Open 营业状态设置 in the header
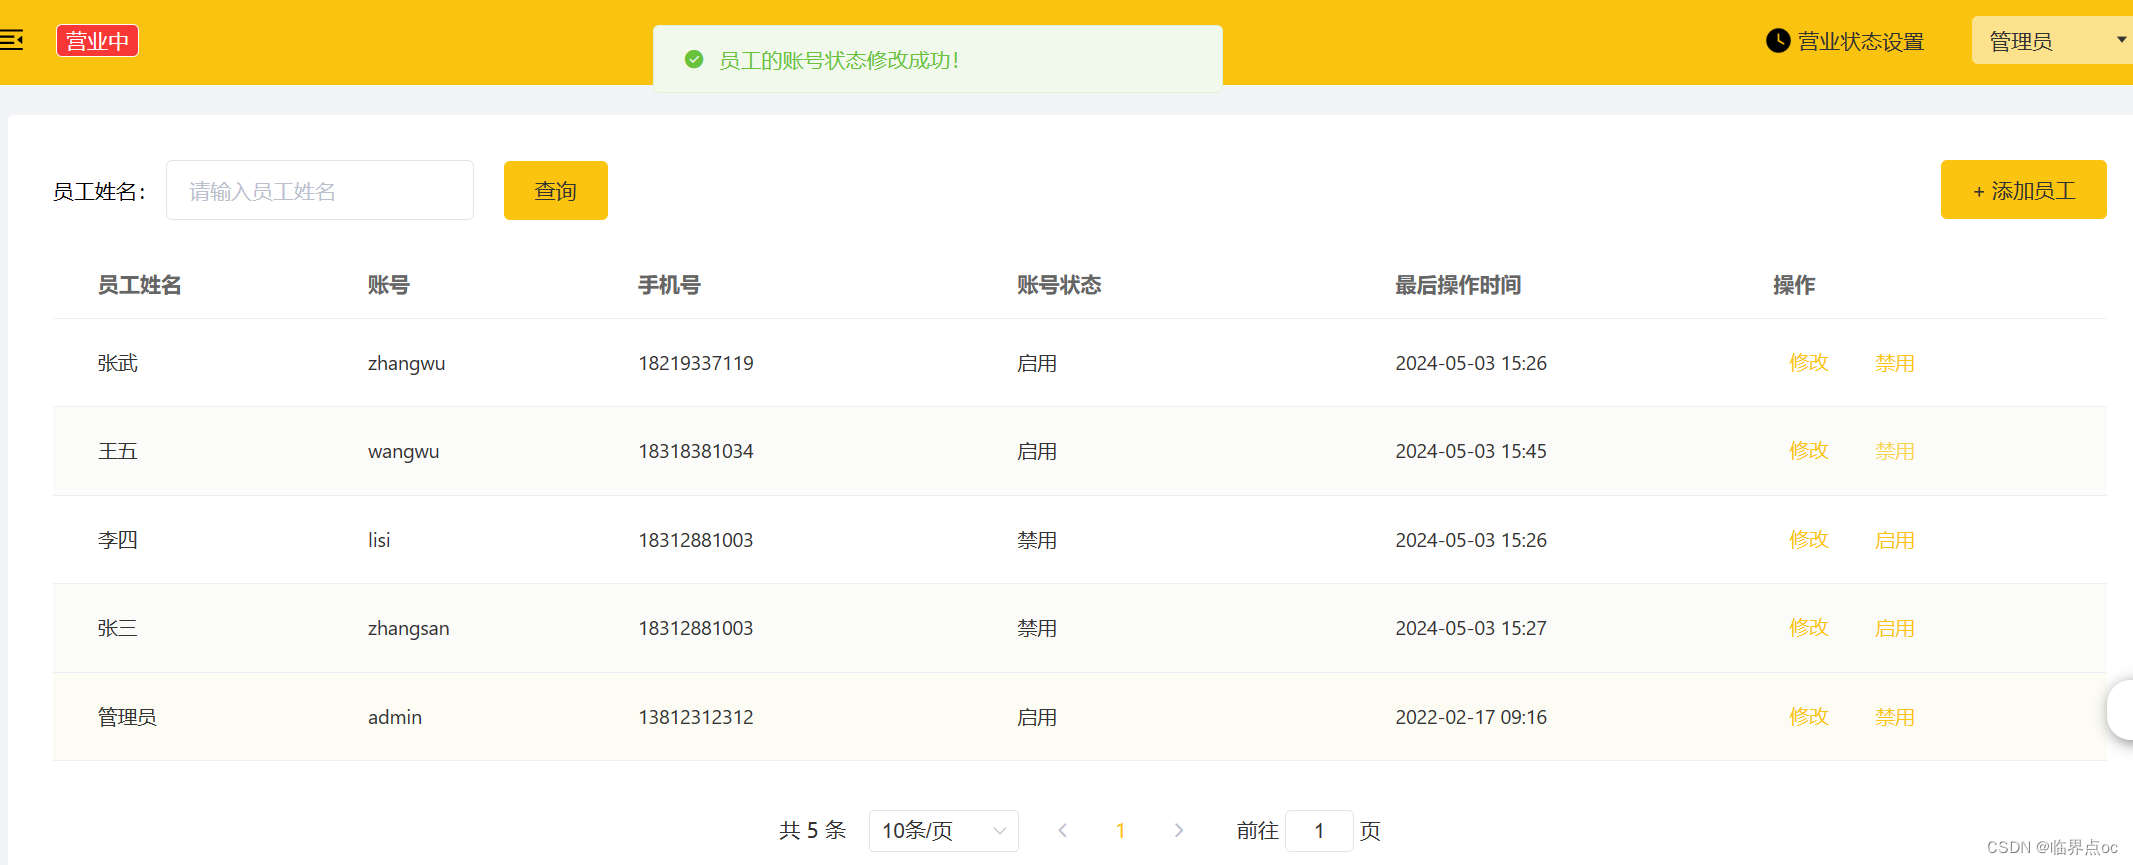 point(1860,41)
